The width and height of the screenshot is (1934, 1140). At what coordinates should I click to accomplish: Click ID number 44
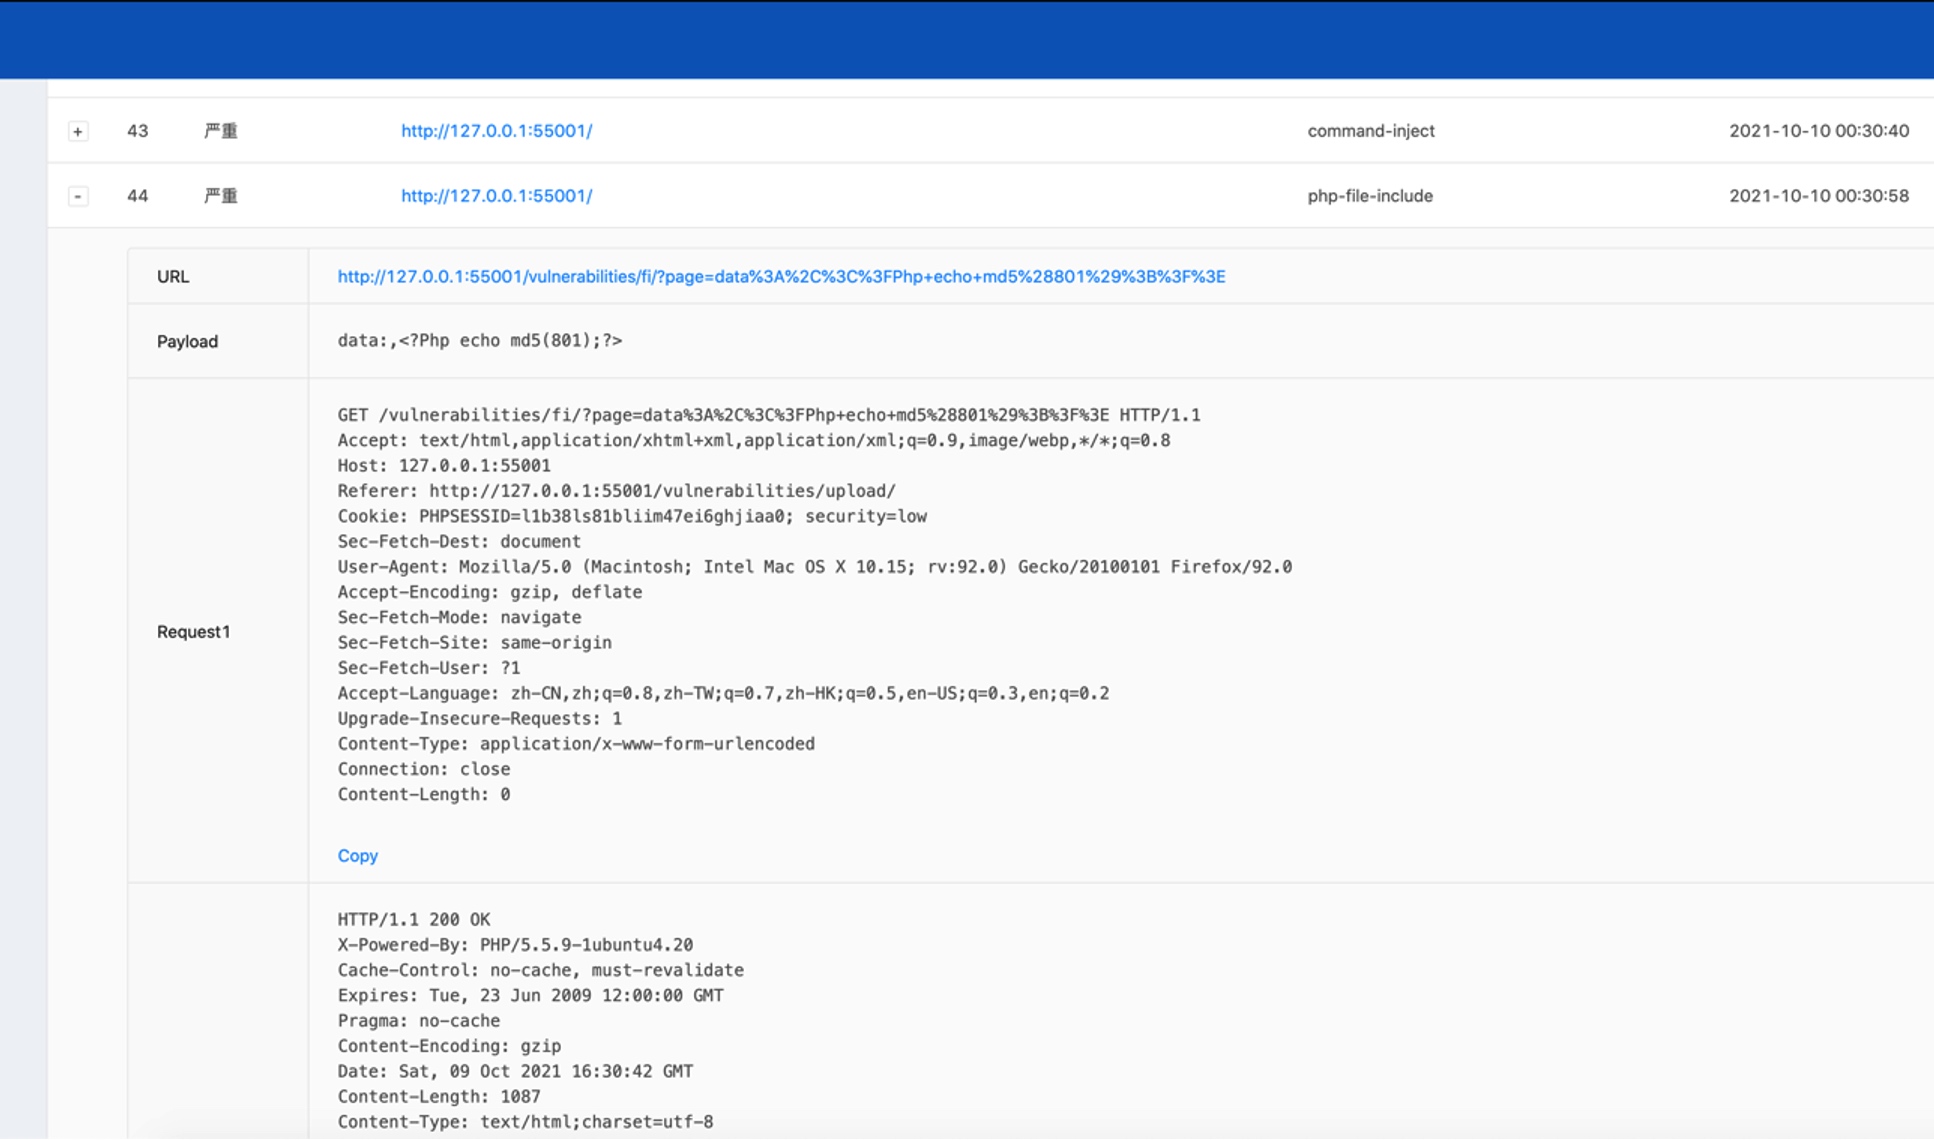click(137, 196)
